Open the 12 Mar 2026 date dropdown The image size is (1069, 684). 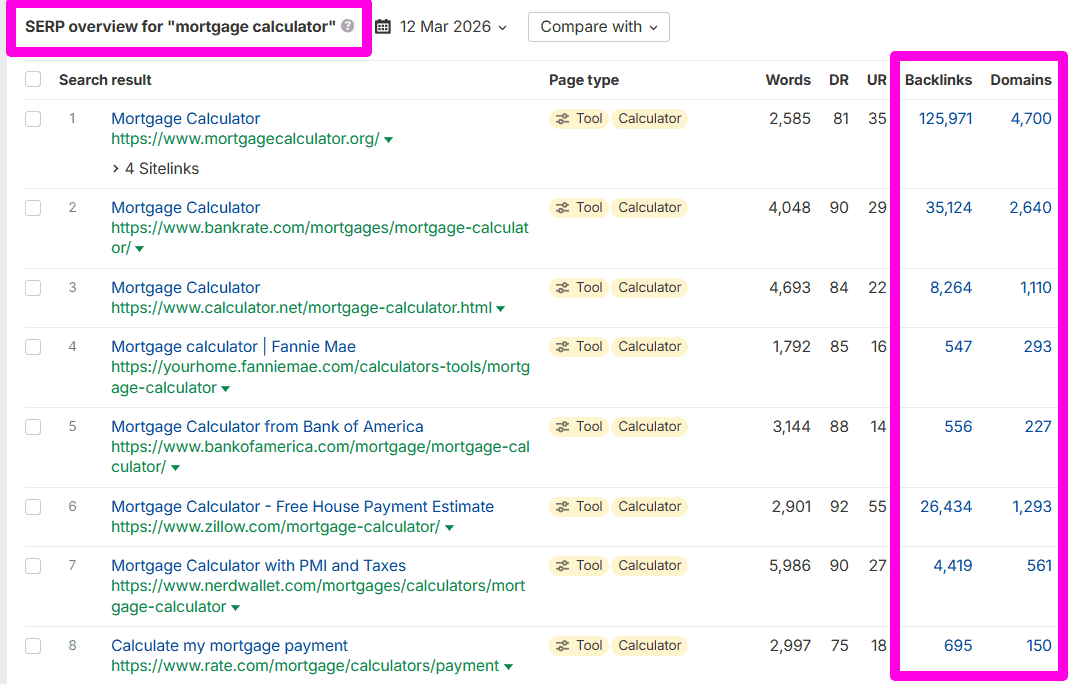(453, 27)
